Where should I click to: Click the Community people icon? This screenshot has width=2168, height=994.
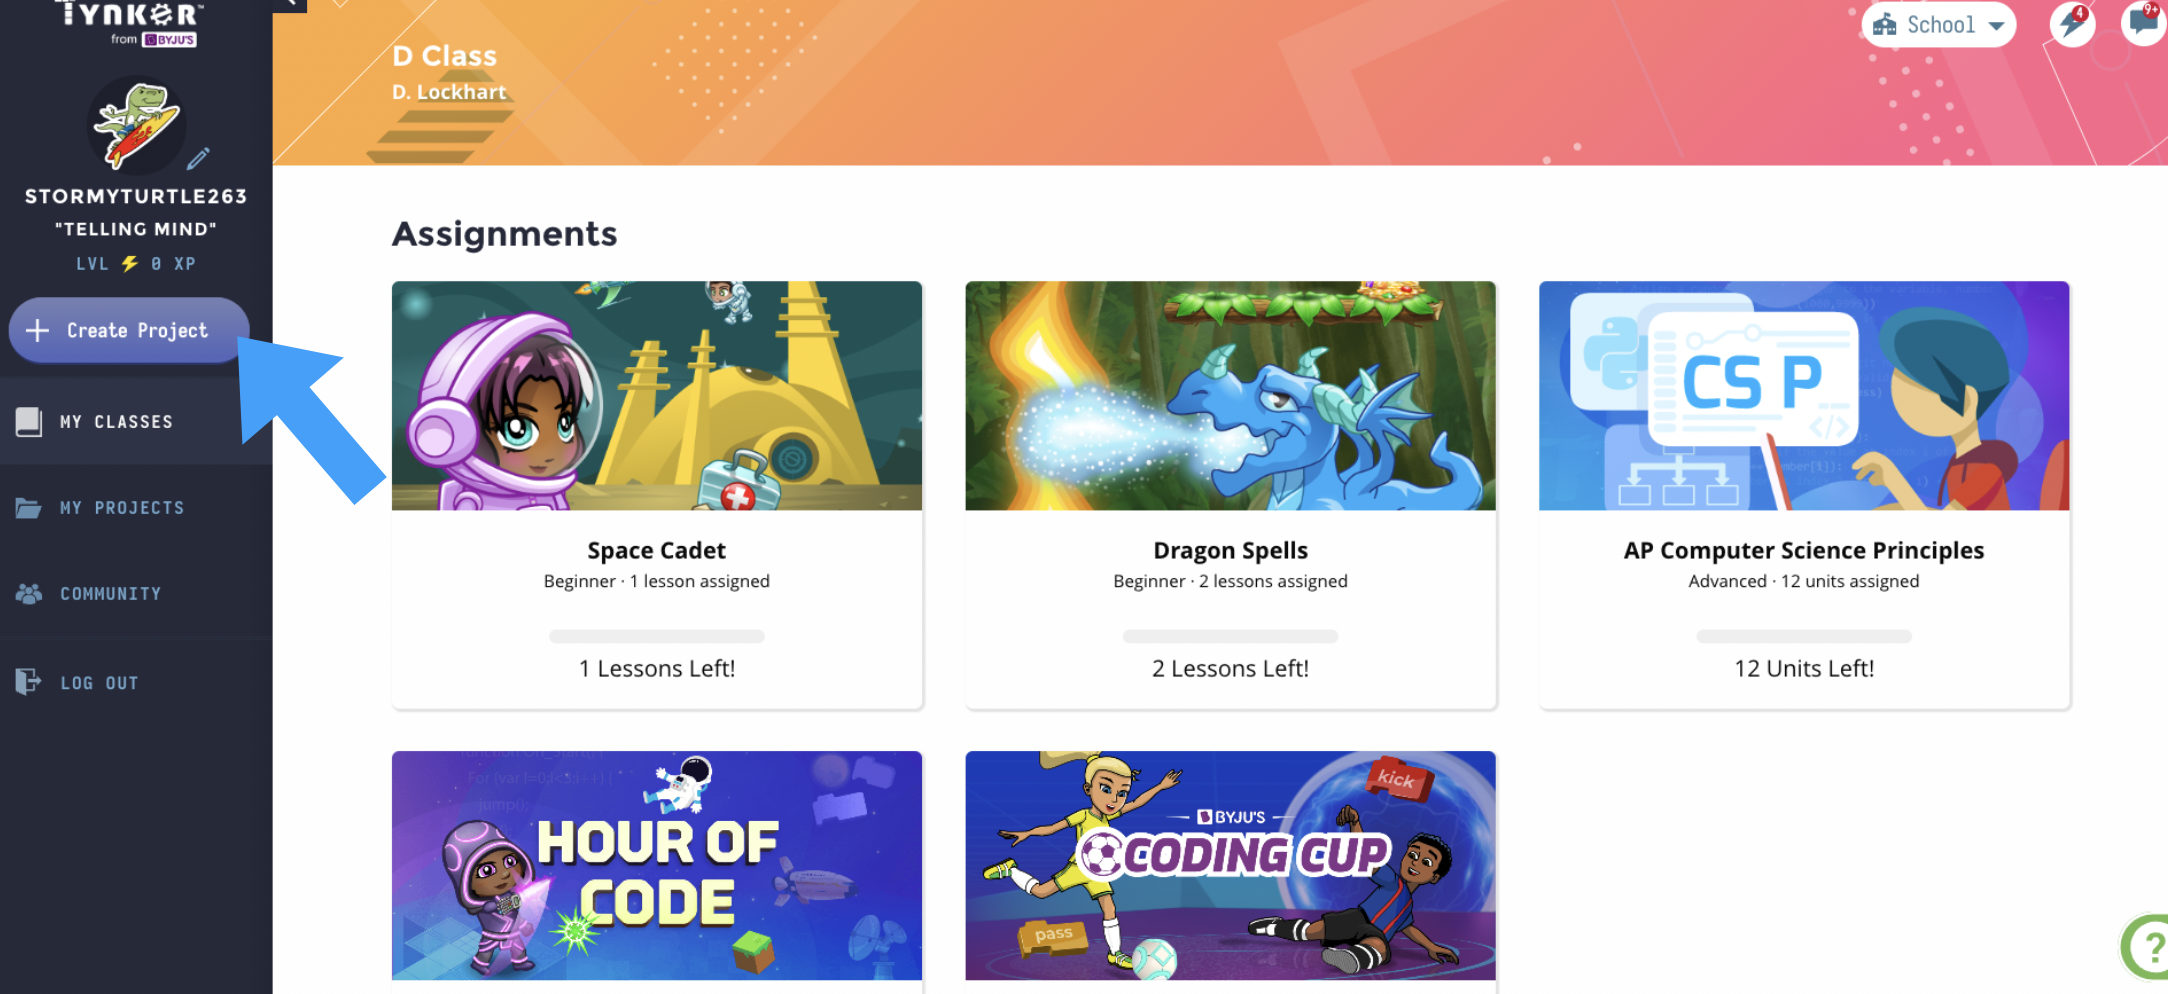tap(29, 594)
